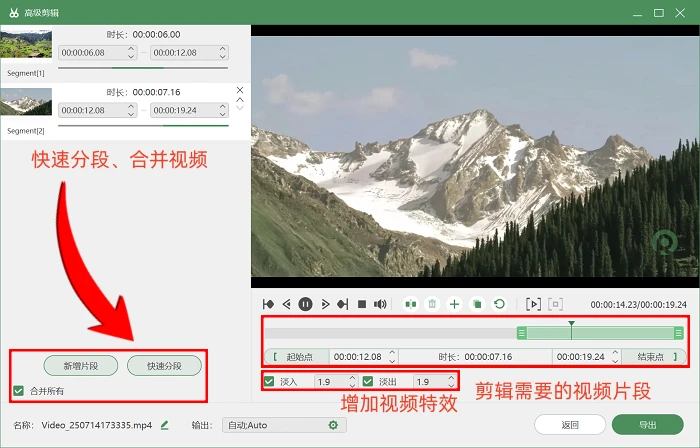This screenshot has height=448, width=700.
Task: Open the 自动Auto output format selector
Action: [284, 425]
